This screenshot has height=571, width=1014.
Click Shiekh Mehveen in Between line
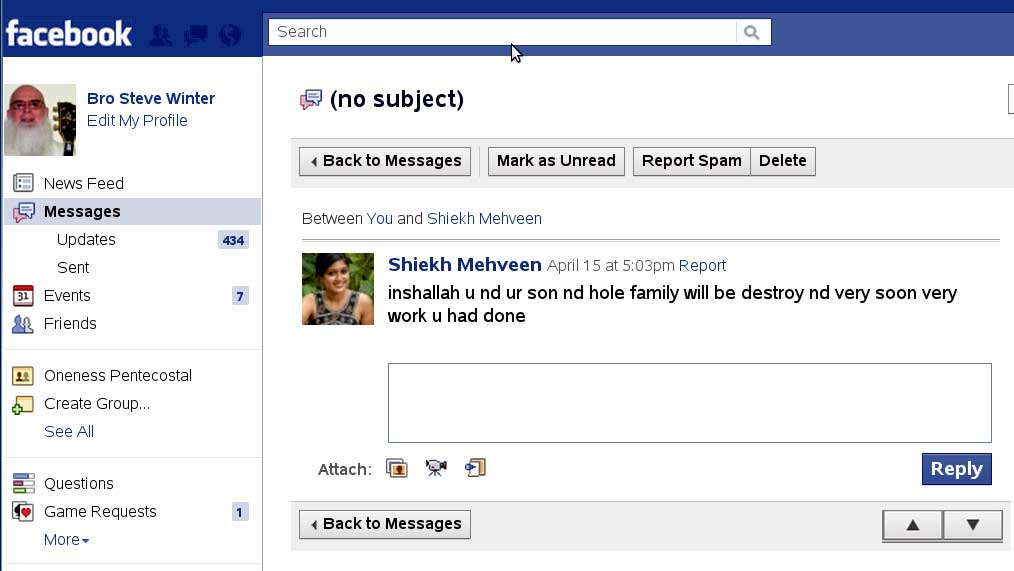pos(484,219)
